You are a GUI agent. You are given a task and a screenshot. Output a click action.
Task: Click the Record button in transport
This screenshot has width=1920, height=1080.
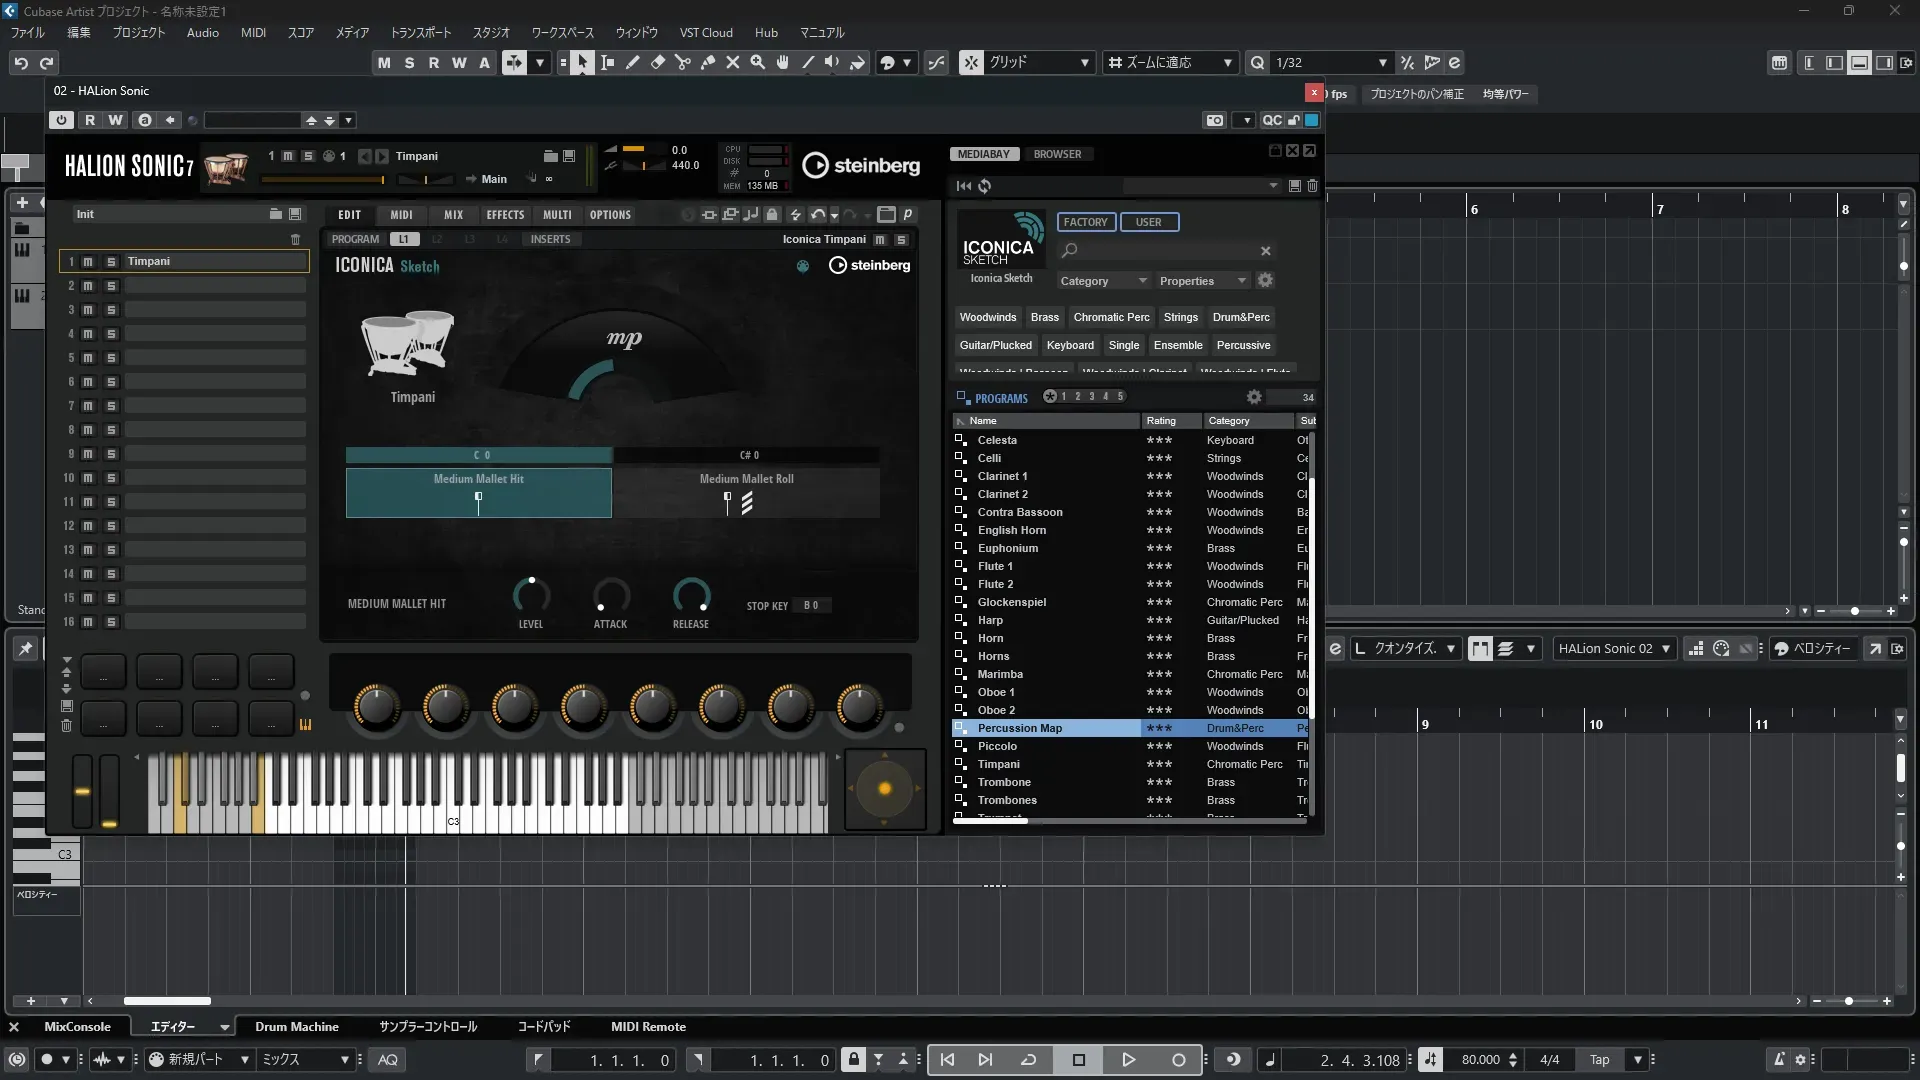coord(1178,1060)
